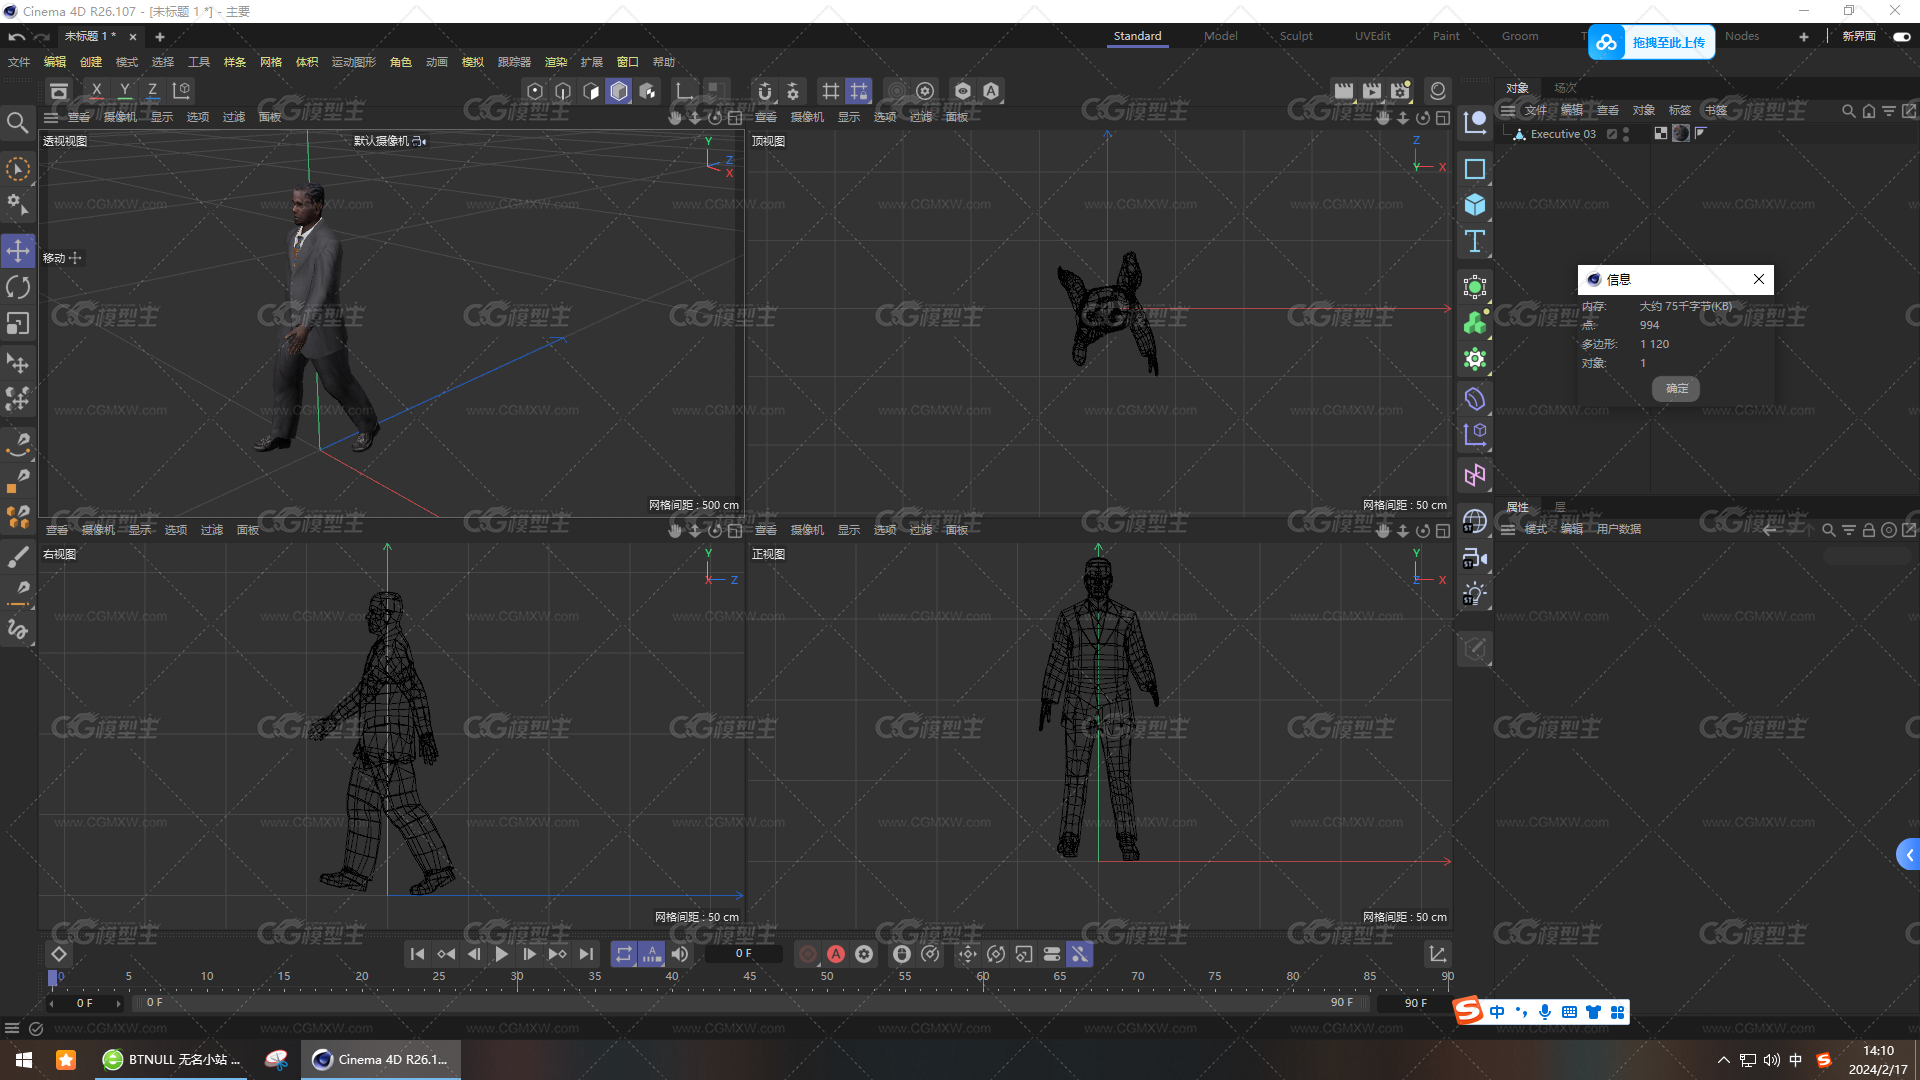Screen dimensions: 1920x1080
Task: Add a Text spline object
Action: point(1475,241)
